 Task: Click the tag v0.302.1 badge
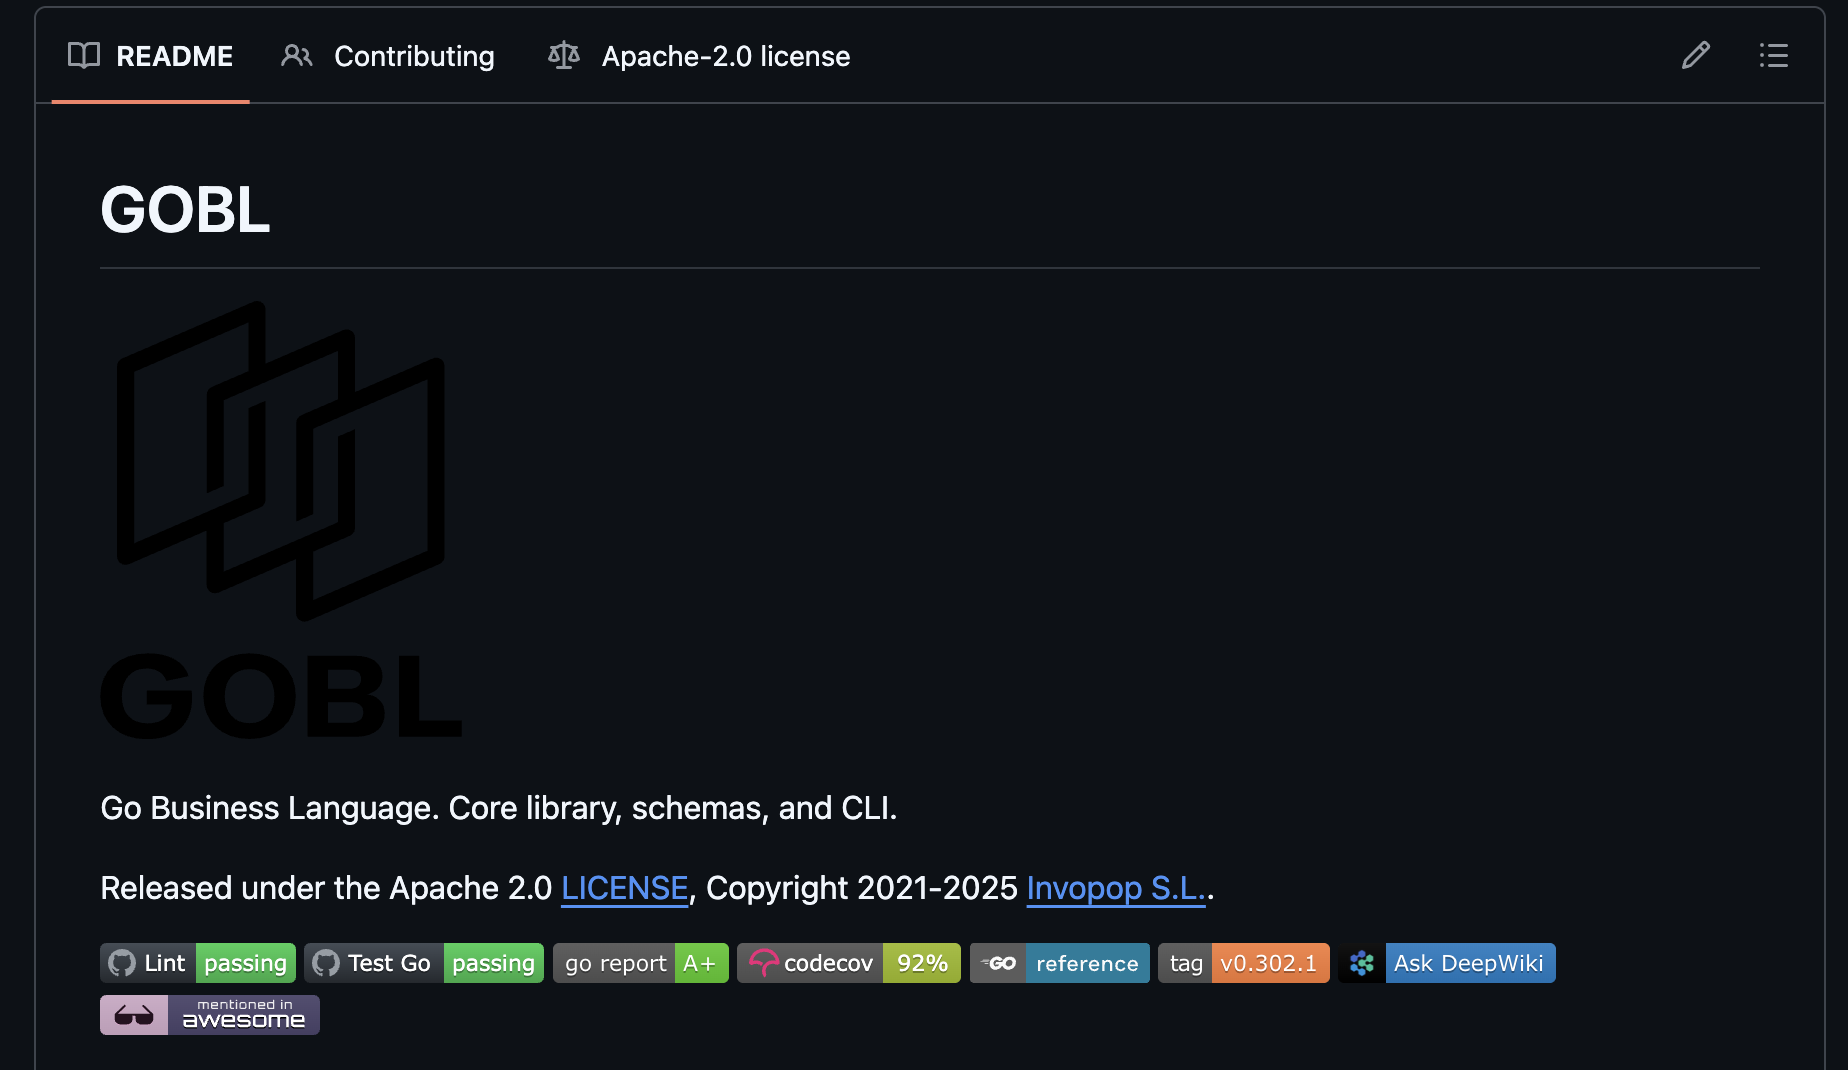coord(1243,963)
